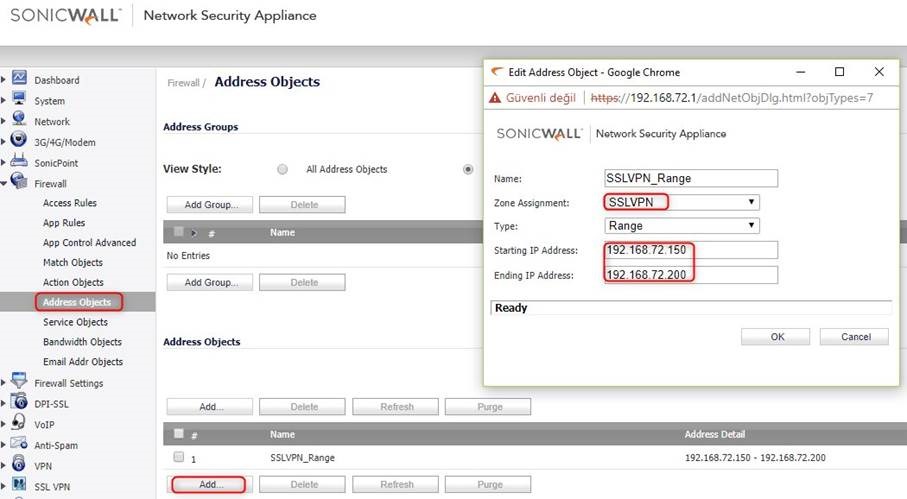Screen dimensions: 907x499
Task: Click the Name input field
Action: [x=691, y=178]
